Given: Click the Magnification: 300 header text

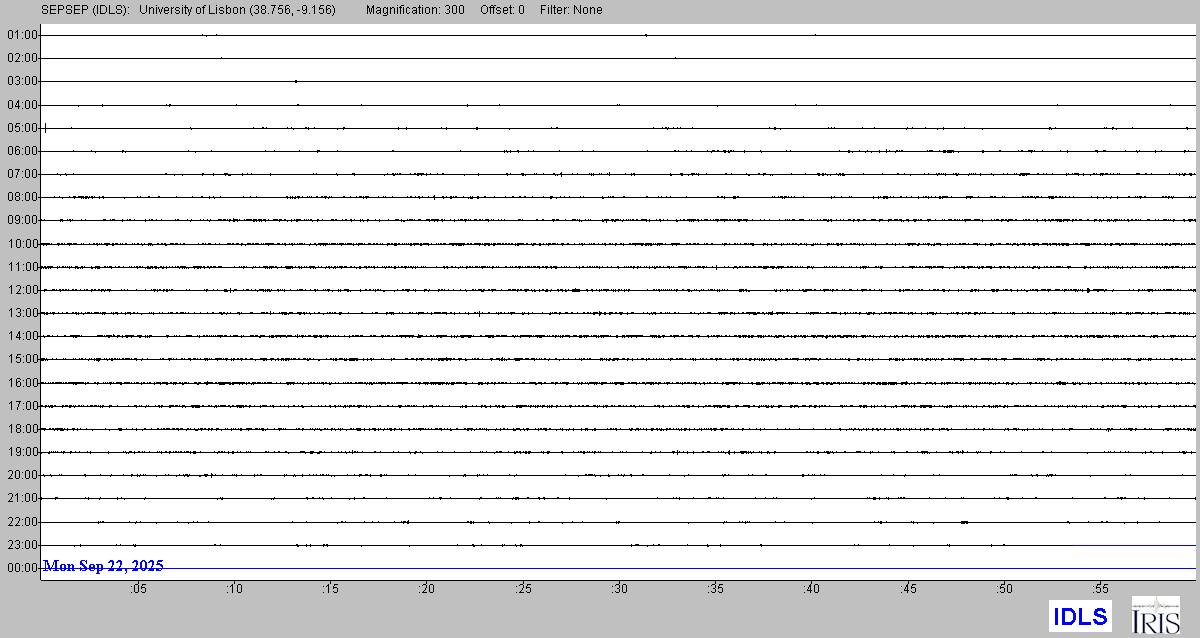Looking at the screenshot, I should [x=415, y=10].
